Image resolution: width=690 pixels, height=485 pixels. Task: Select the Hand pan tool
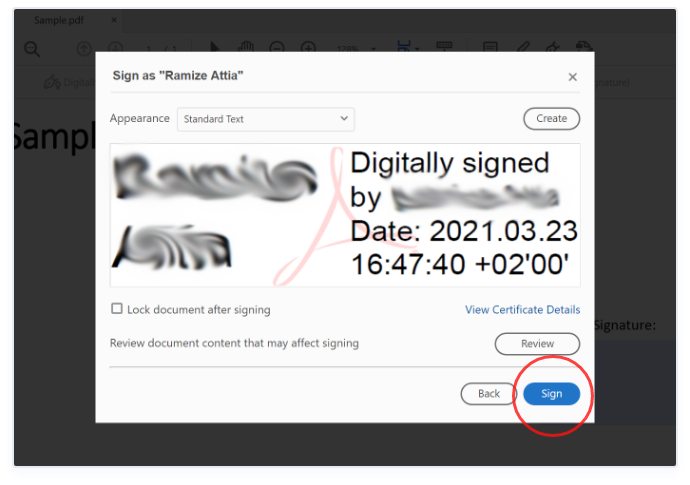pos(246,47)
